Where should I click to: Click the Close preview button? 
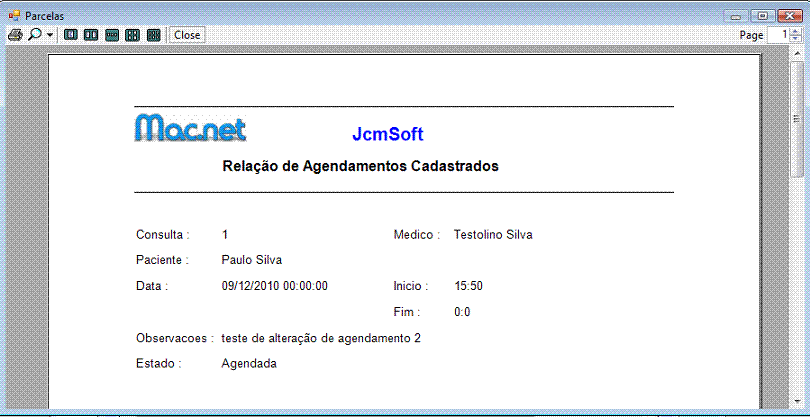(x=187, y=35)
